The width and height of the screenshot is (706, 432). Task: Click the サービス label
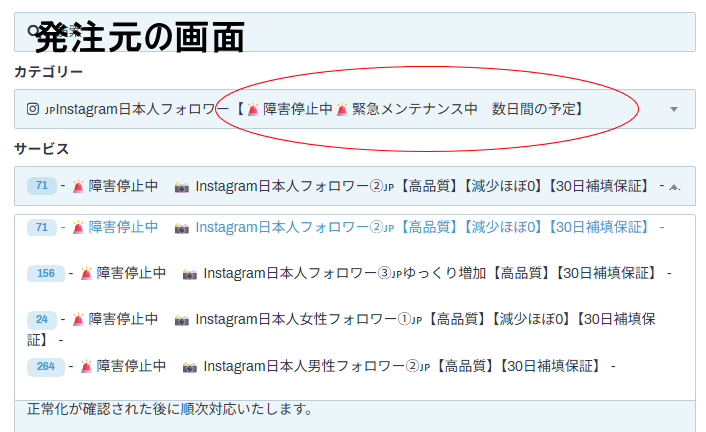(41, 149)
